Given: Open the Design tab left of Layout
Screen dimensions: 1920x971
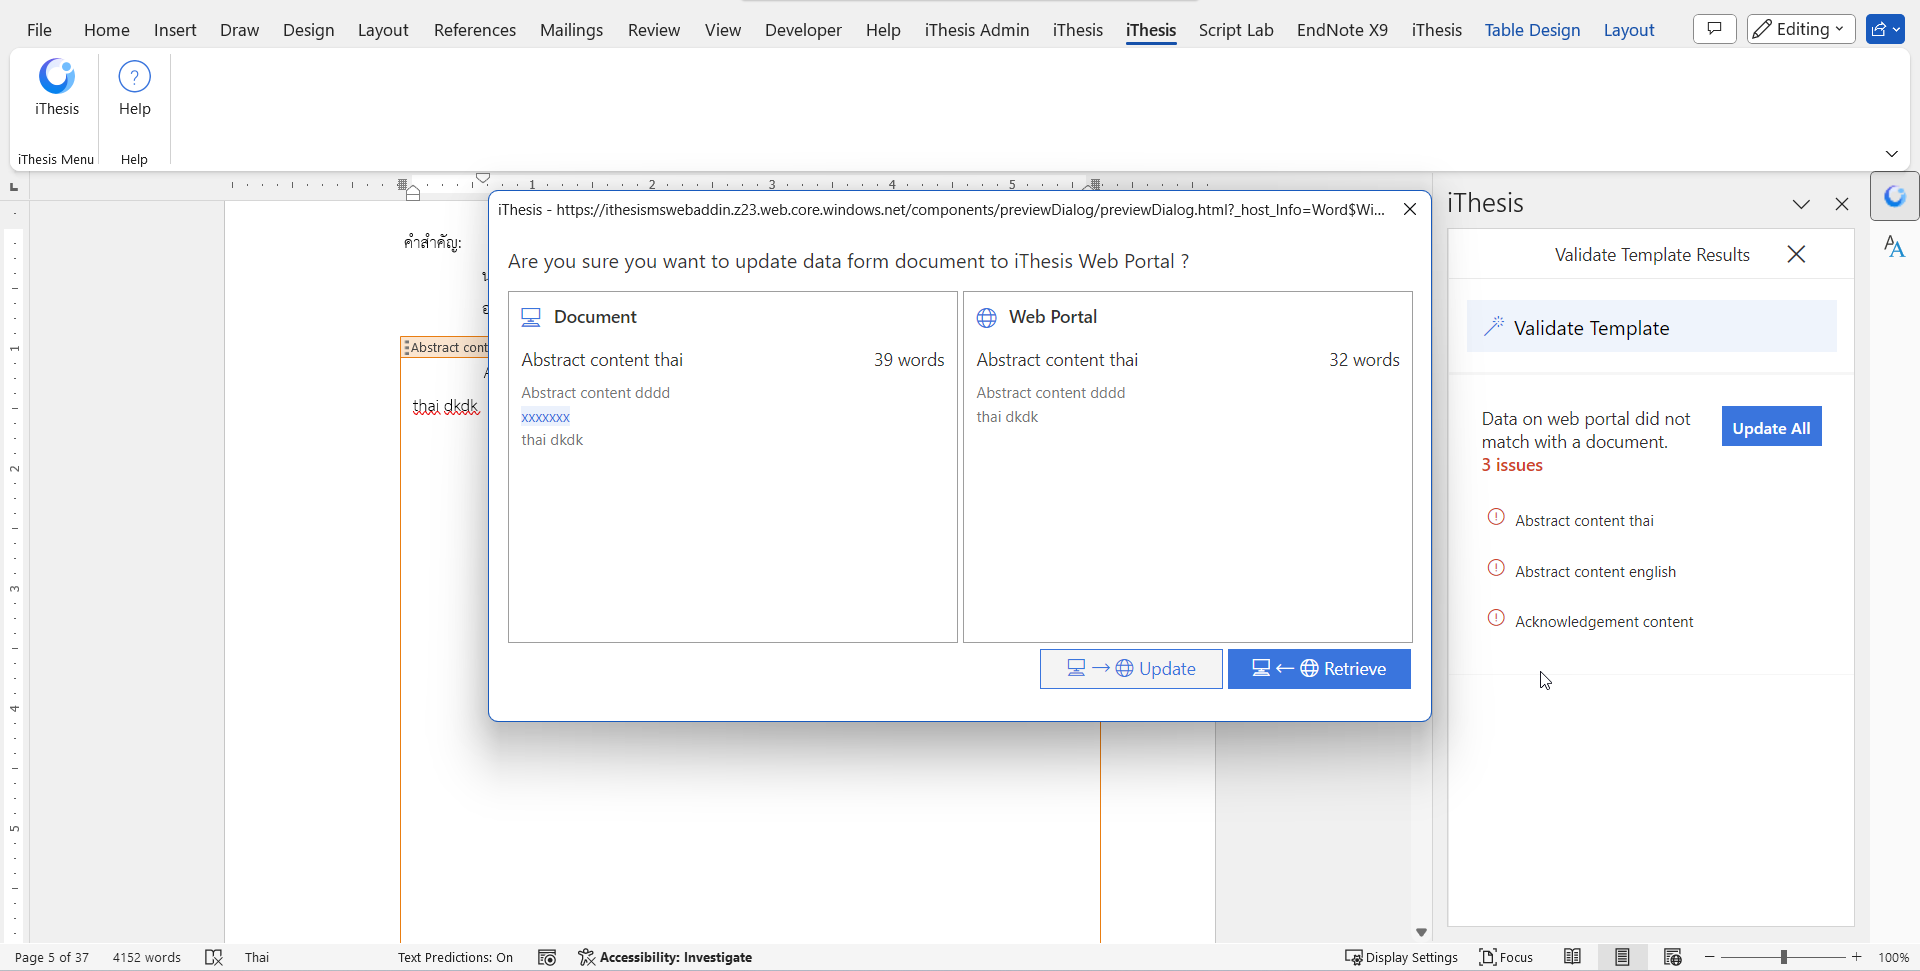Looking at the screenshot, I should pyautogui.click(x=309, y=30).
